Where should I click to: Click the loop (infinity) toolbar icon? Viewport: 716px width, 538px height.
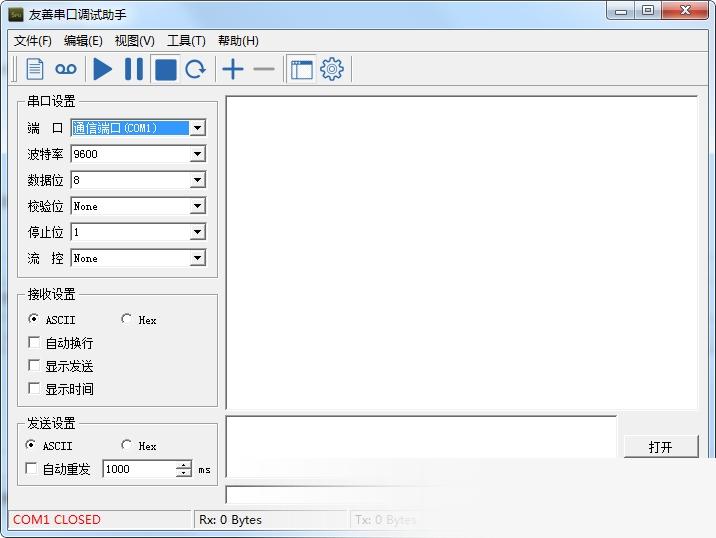point(66,69)
